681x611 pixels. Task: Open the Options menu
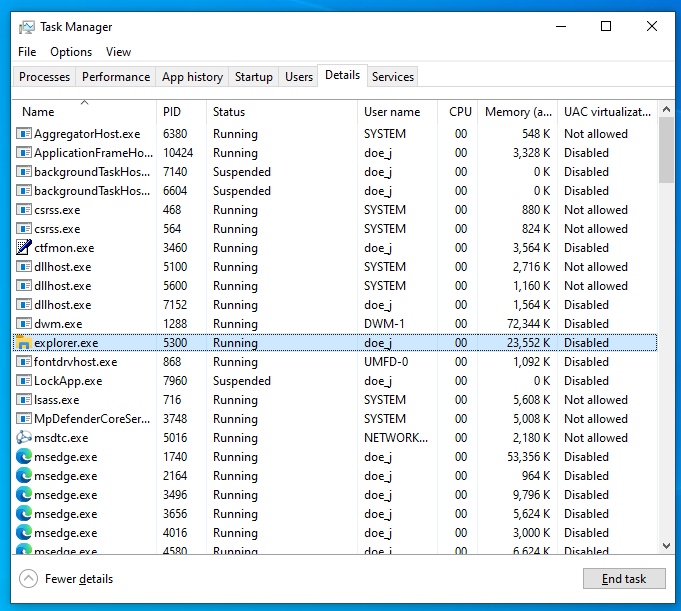coord(71,52)
